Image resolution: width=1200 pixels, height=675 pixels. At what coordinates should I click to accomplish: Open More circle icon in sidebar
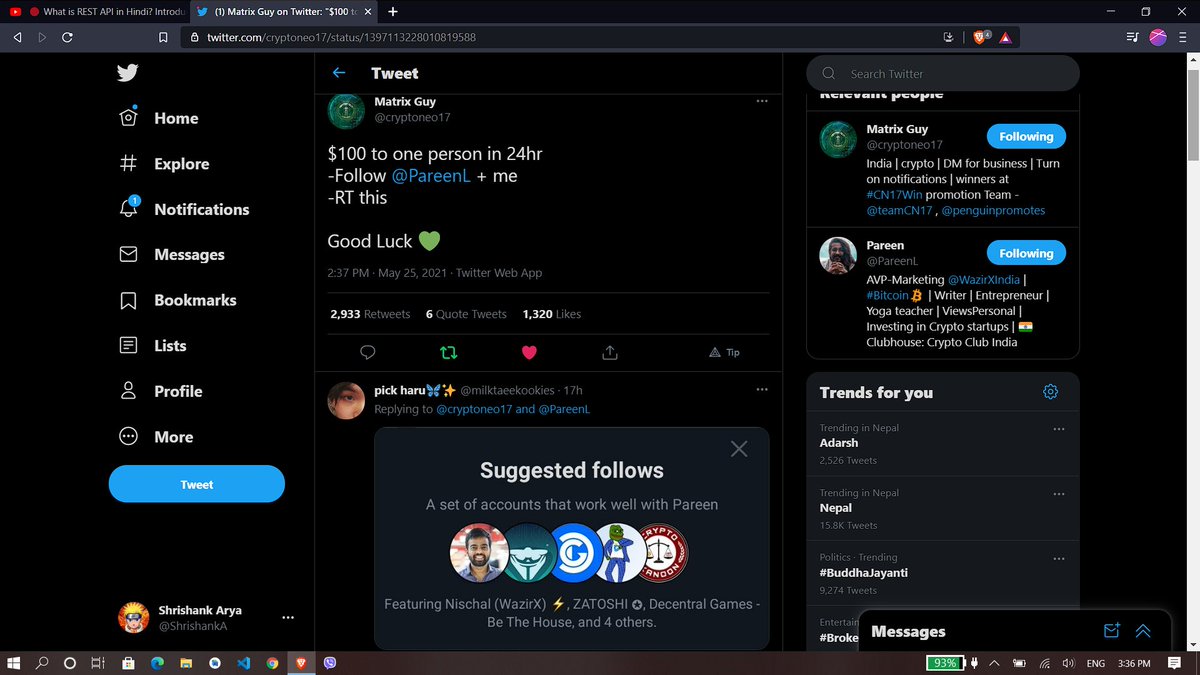click(128, 437)
